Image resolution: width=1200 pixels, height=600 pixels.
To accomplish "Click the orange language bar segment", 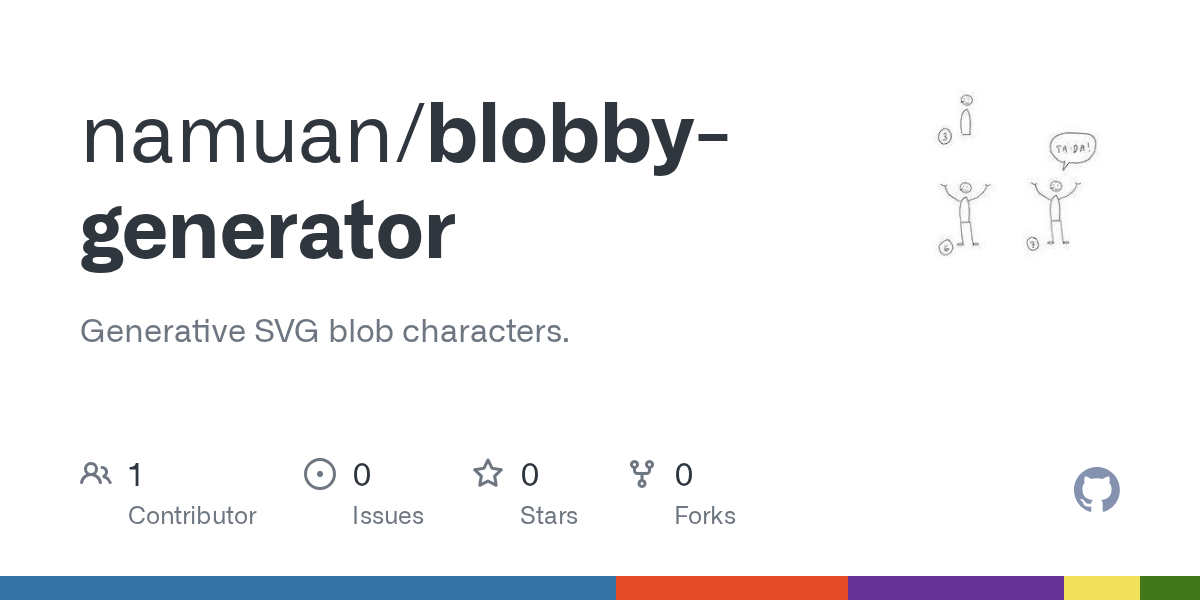I will pyautogui.click(x=731, y=588).
